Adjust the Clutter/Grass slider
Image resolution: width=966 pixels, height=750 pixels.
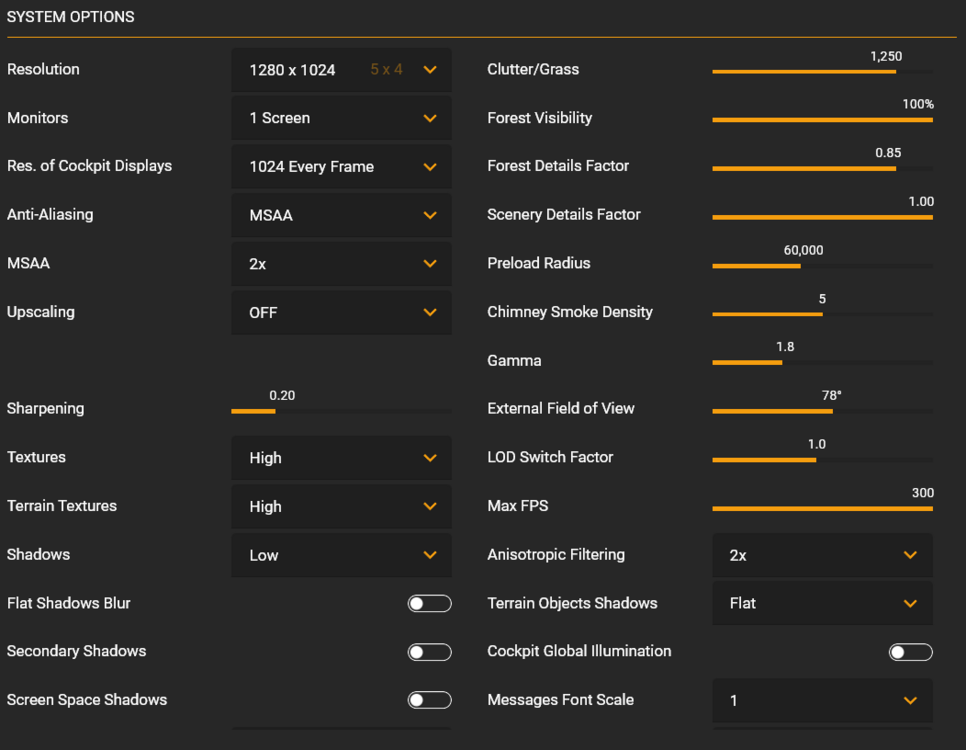click(822, 72)
